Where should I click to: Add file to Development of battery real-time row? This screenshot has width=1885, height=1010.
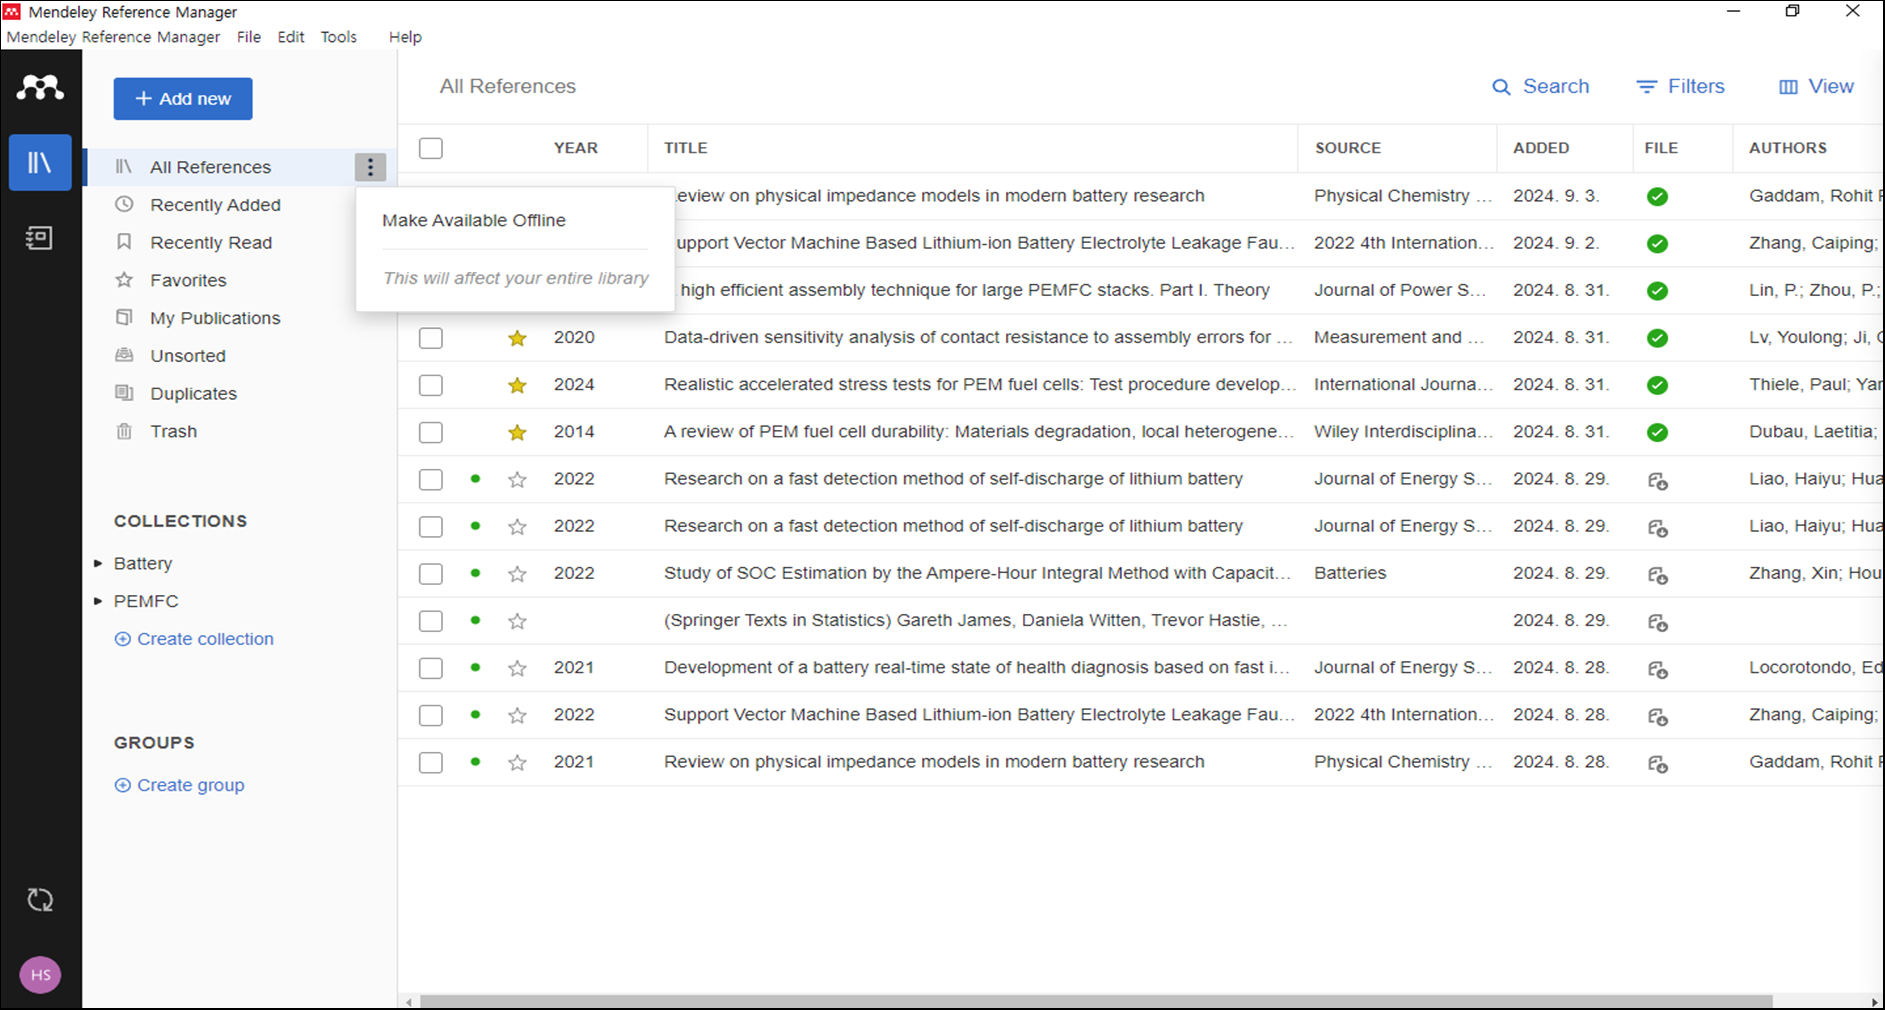pos(1657,669)
